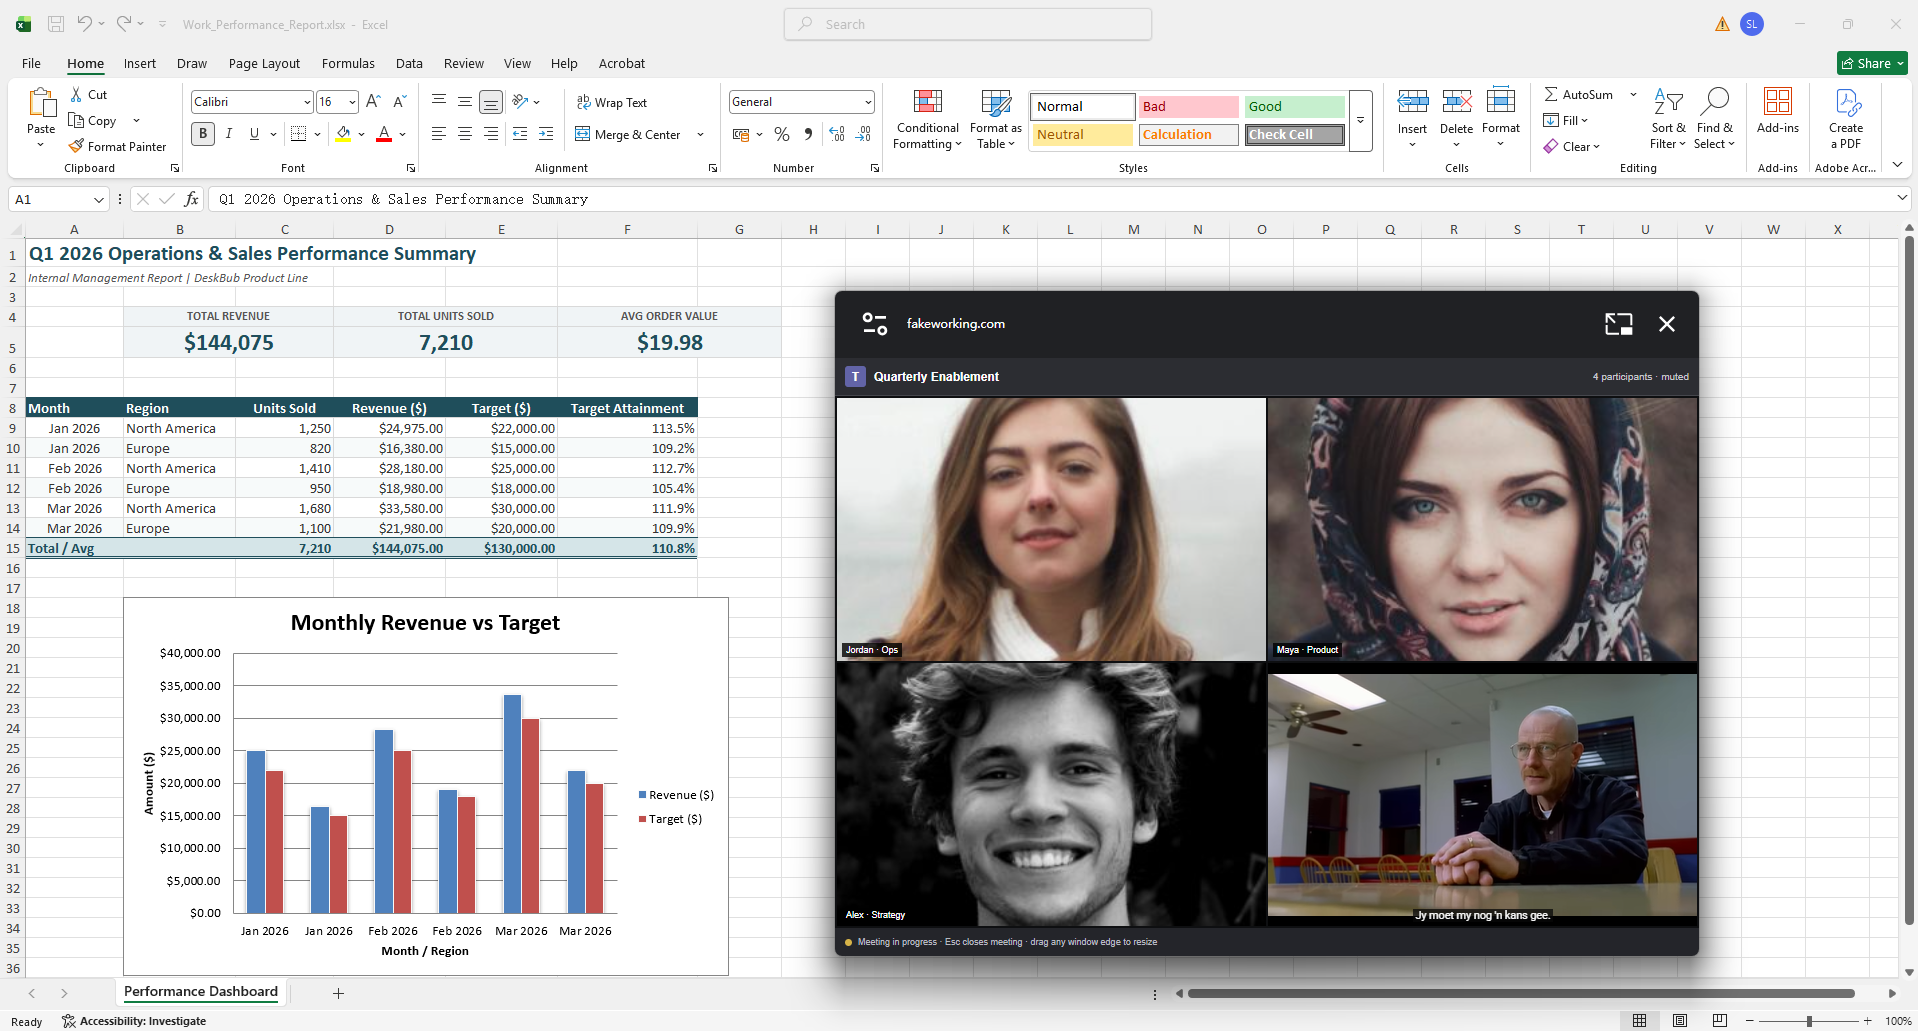The height and width of the screenshot is (1031, 1918).
Task: Increase font size with the larger A icon
Action: 373,101
